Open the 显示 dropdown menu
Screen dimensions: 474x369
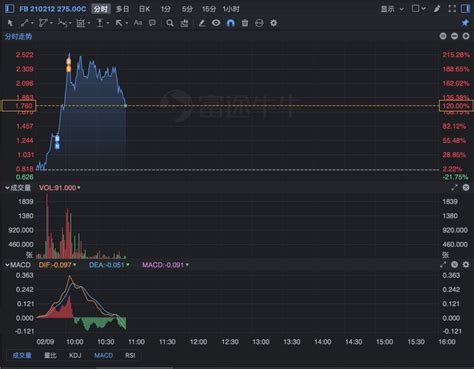click(x=392, y=9)
